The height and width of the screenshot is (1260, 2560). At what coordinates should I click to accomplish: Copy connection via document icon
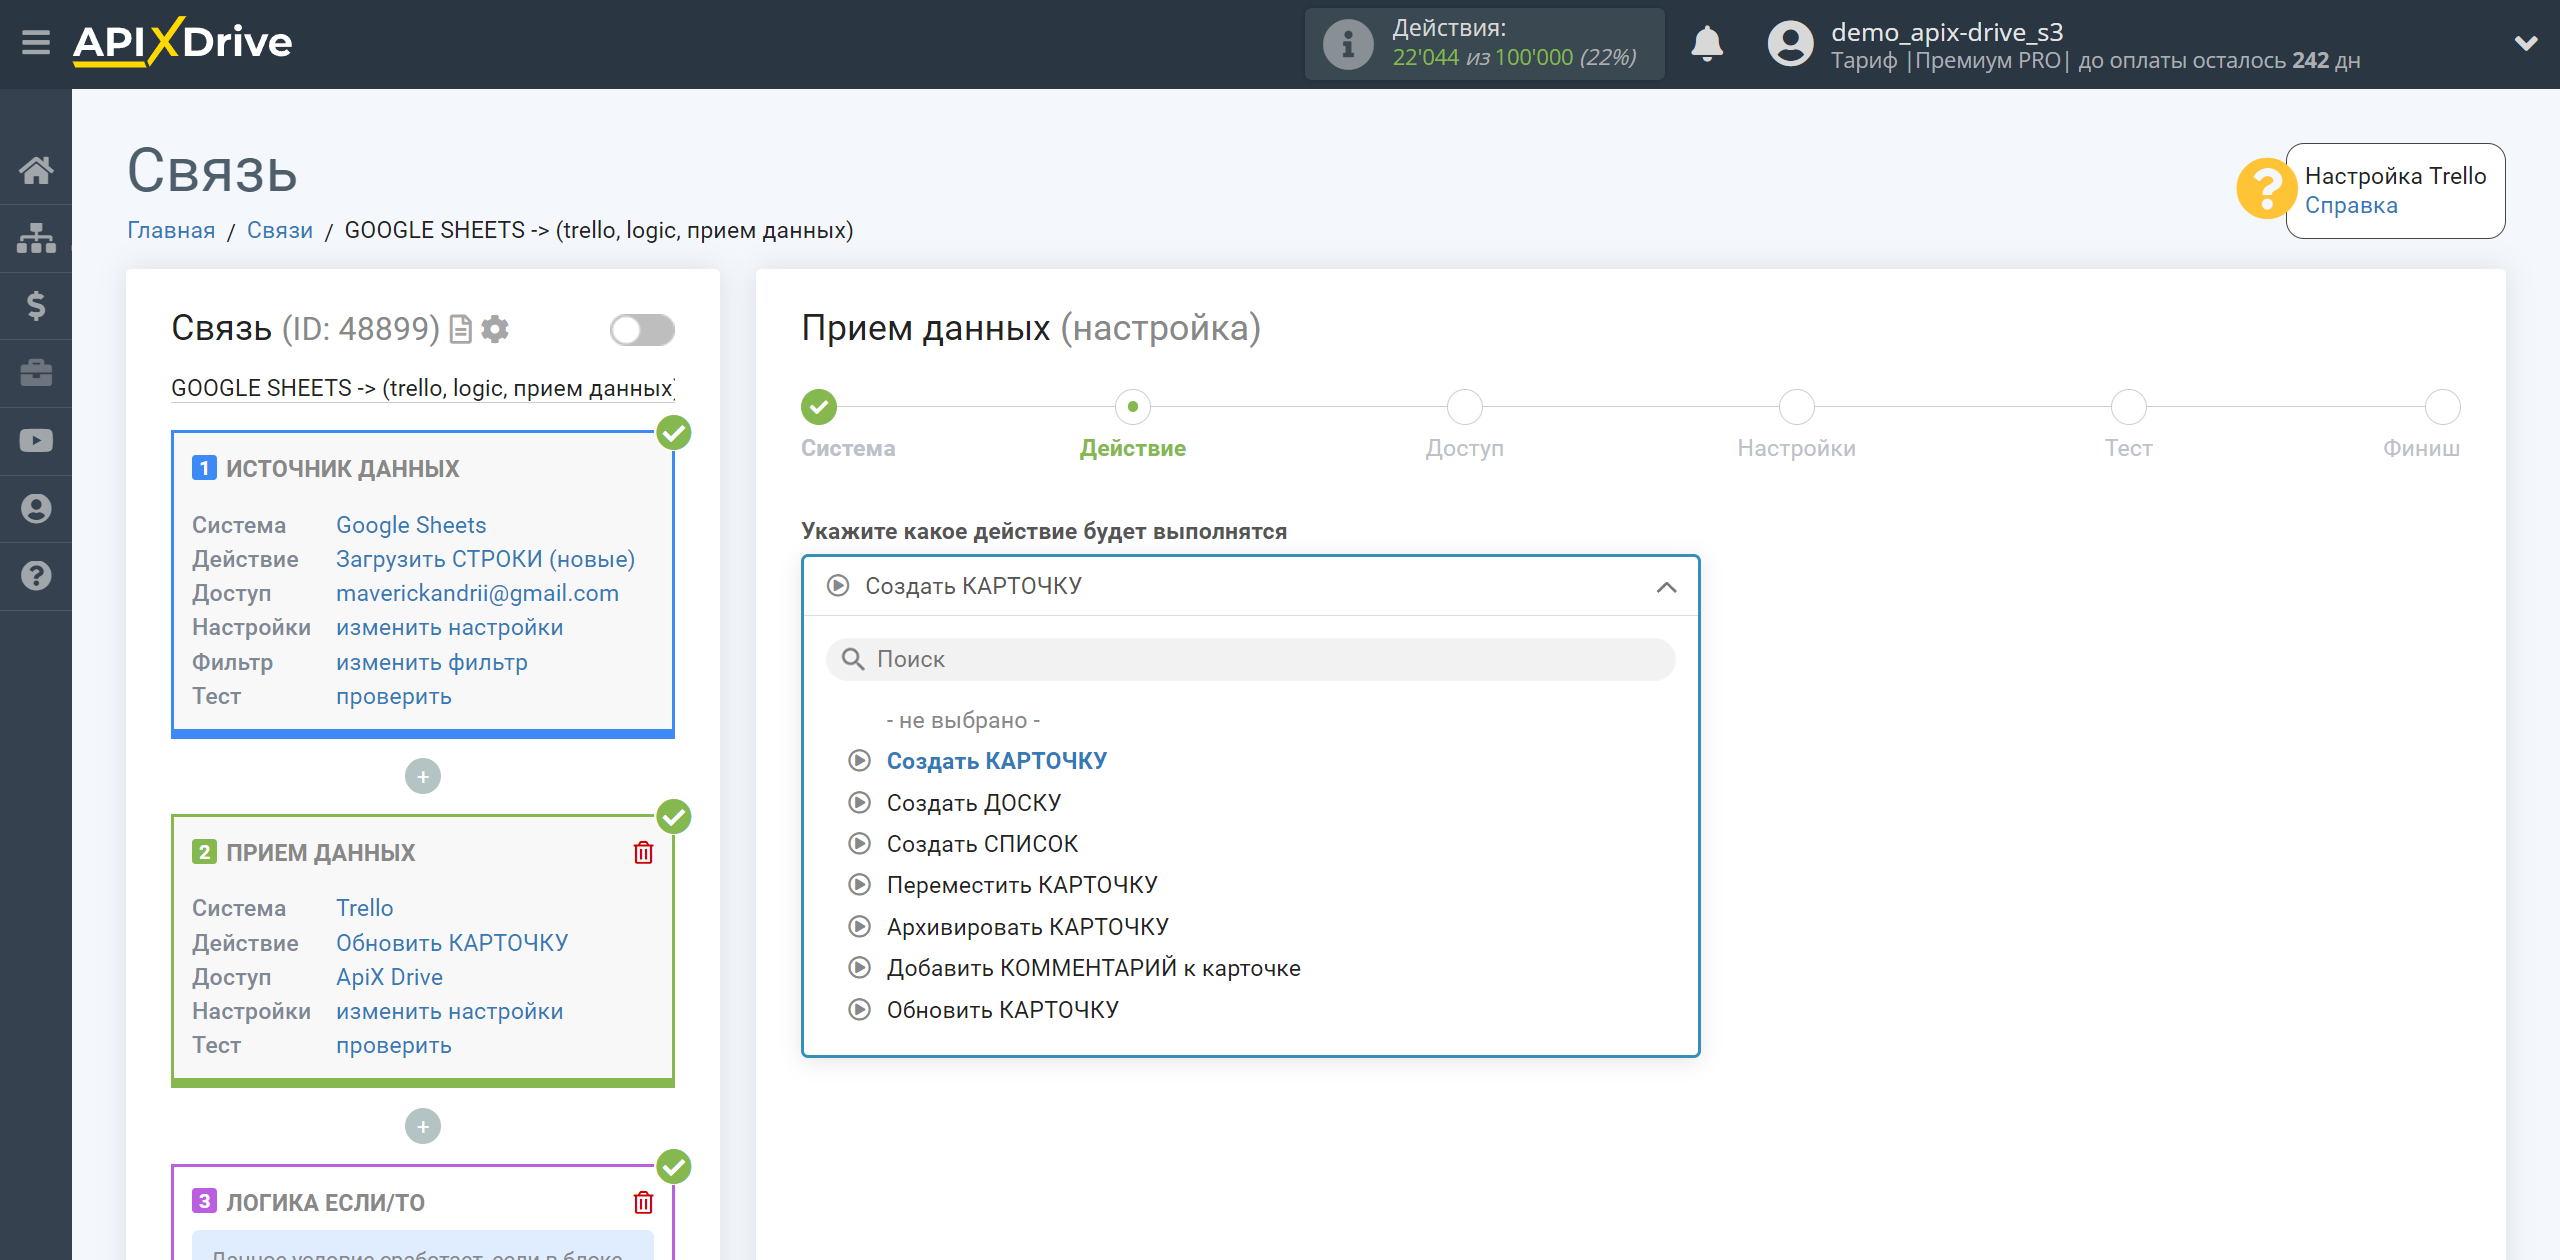click(x=460, y=329)
